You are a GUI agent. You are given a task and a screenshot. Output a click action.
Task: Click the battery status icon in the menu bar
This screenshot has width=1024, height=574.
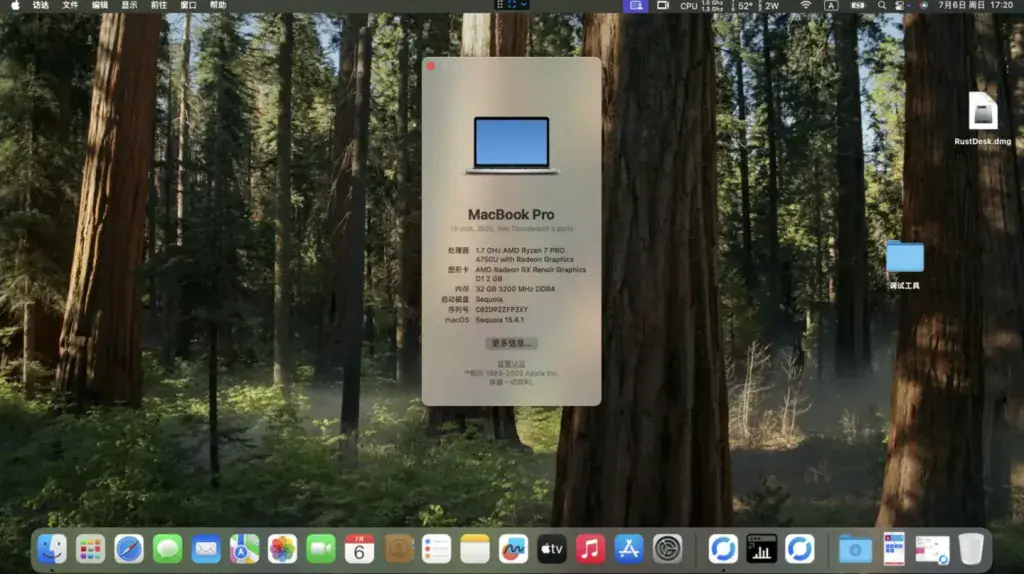tap(857, 5)
